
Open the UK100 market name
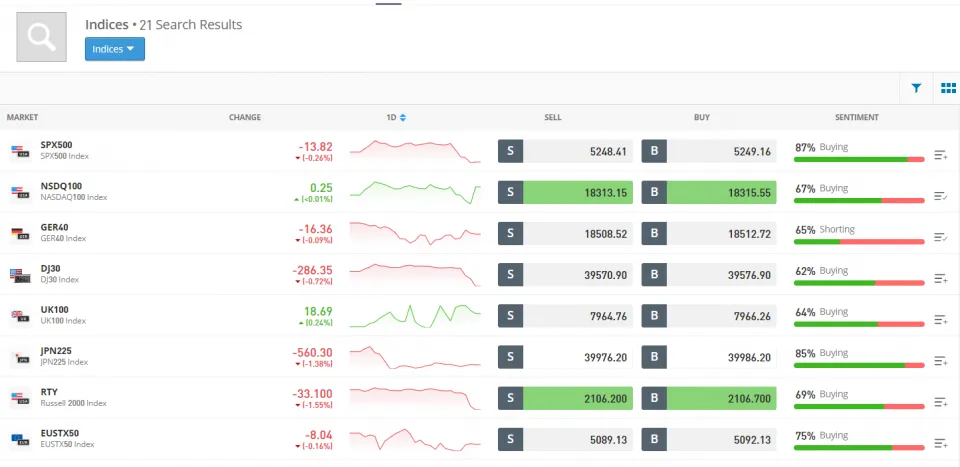[x=54, y=310]
